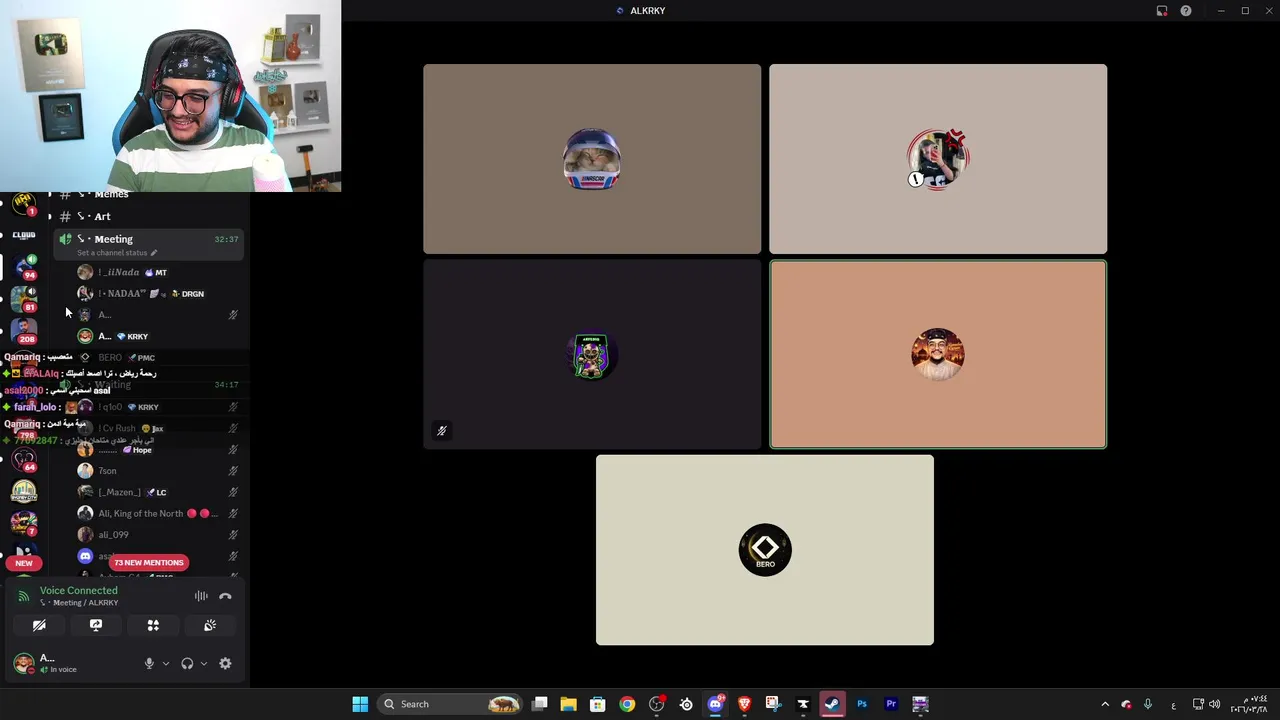The width and height of the screenshot is (1280, 720).
Task: Open the soundboard icon
Action: coord(210,625)
